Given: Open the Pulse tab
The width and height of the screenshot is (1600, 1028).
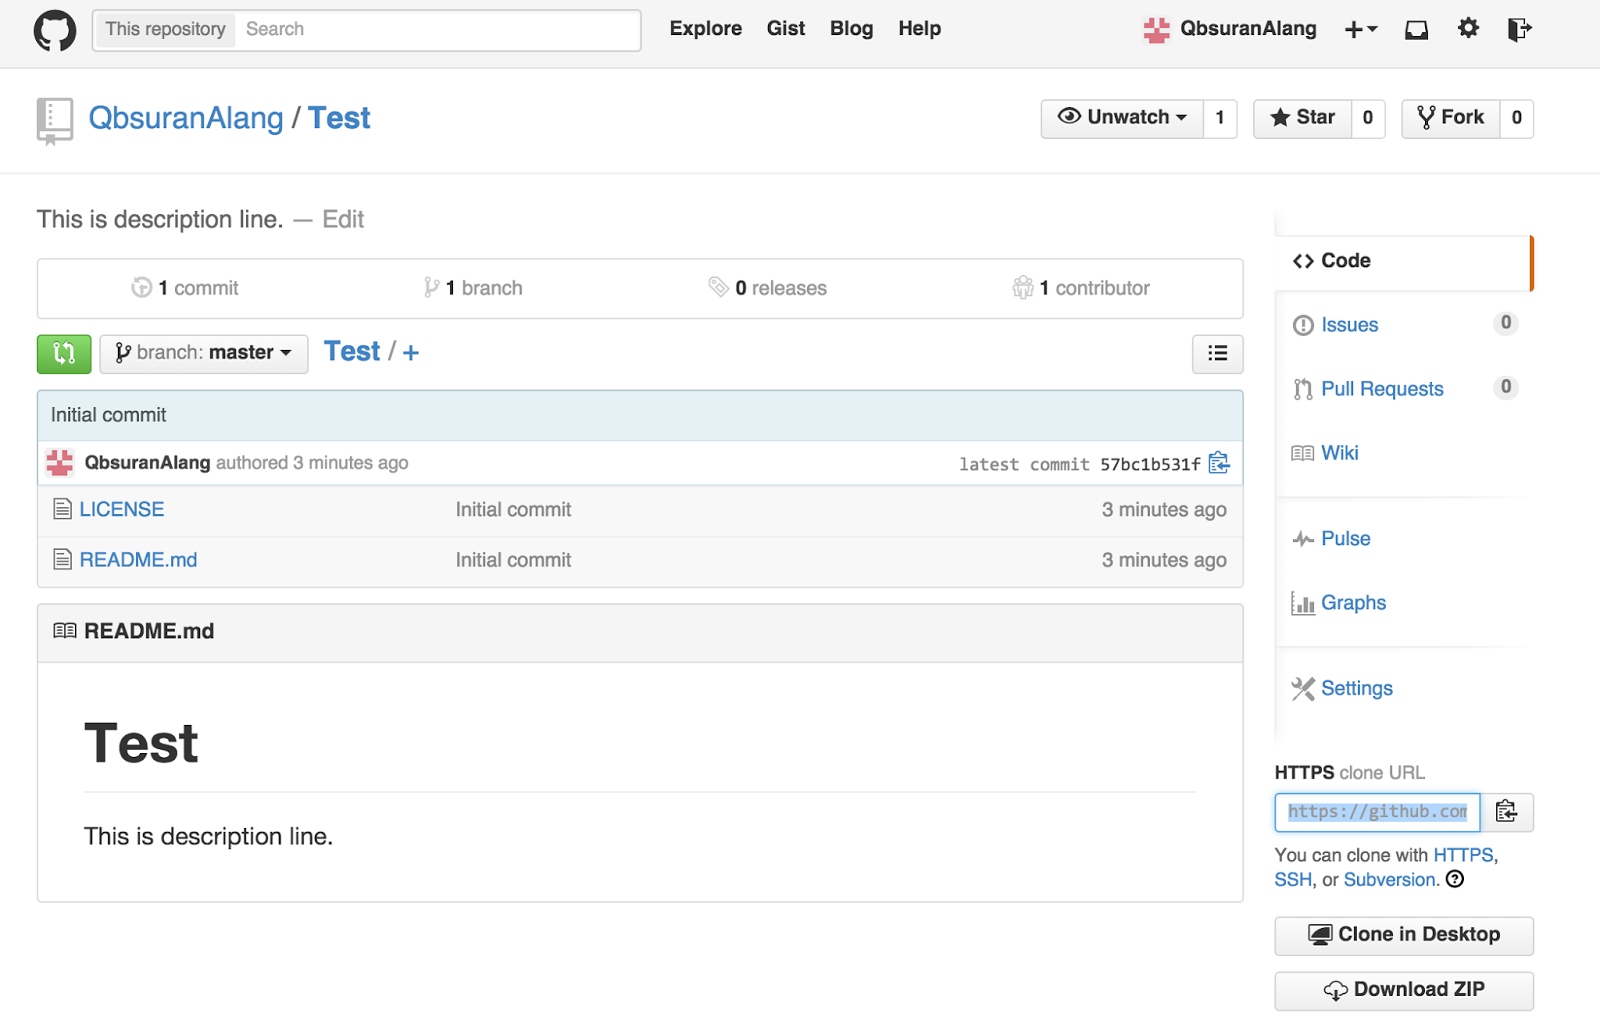Looking at the screenshot, I should point(1345,539).
